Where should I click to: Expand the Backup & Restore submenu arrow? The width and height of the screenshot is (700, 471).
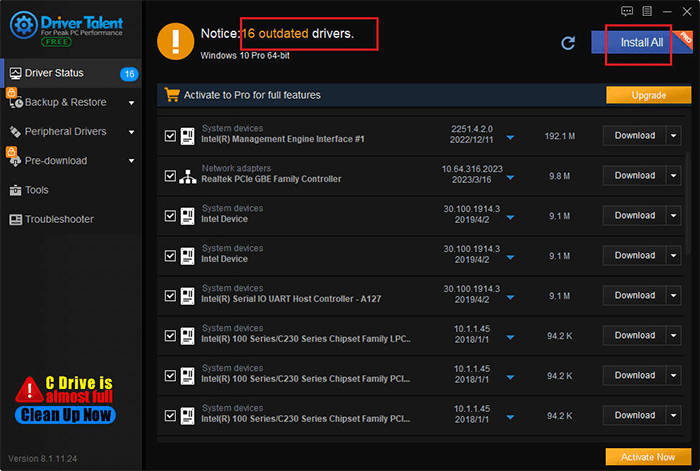[131, 103]
